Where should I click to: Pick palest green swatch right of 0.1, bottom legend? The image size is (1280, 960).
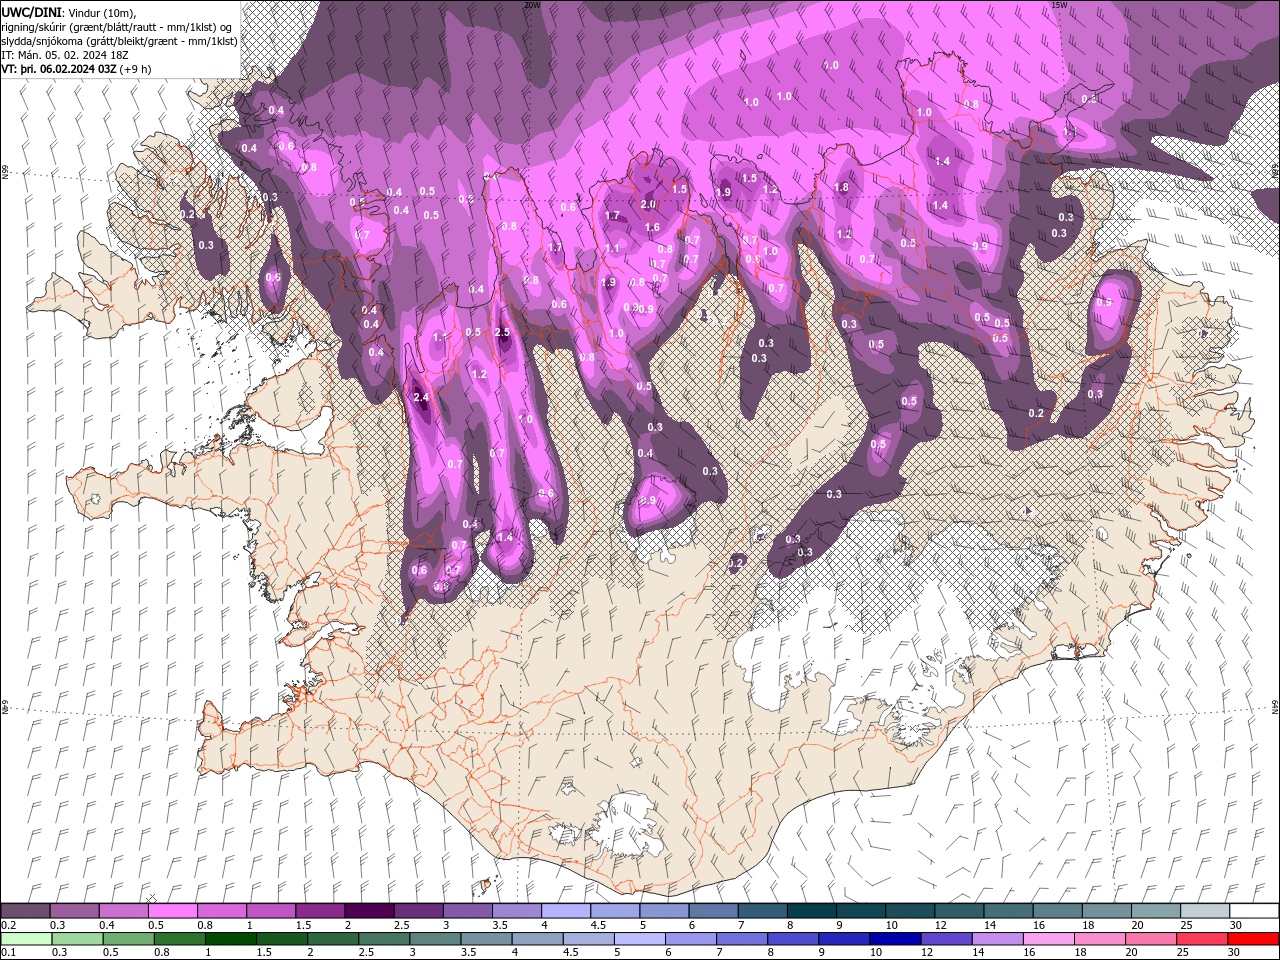[25, 938]
